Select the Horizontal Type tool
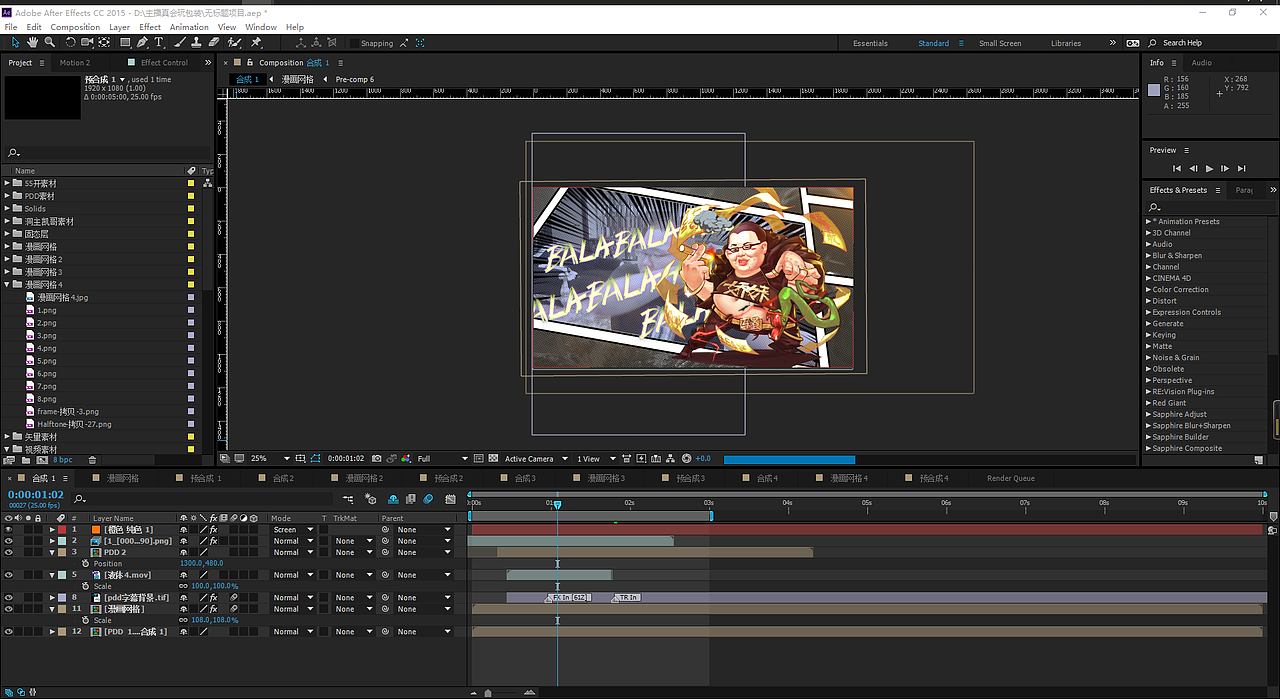1280x699 pixels. 159,43
